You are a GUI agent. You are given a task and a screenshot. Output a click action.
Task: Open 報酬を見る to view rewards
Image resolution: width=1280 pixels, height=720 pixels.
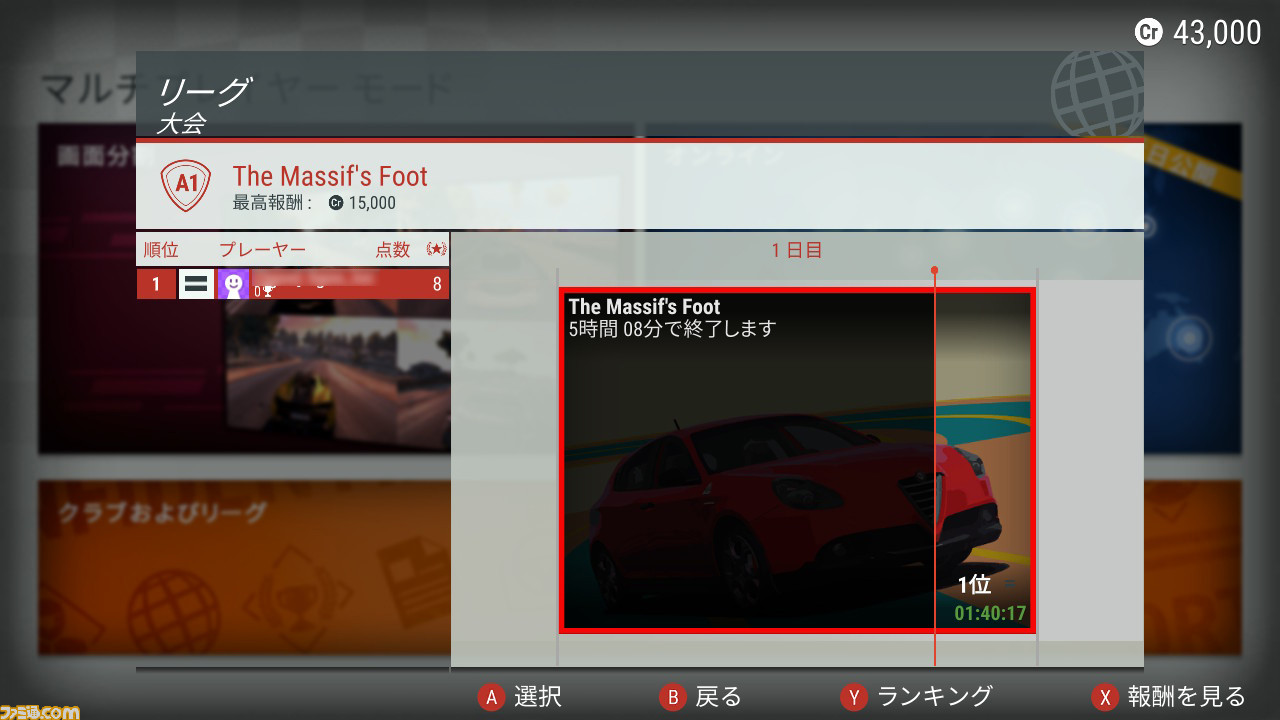(1187, 697)
